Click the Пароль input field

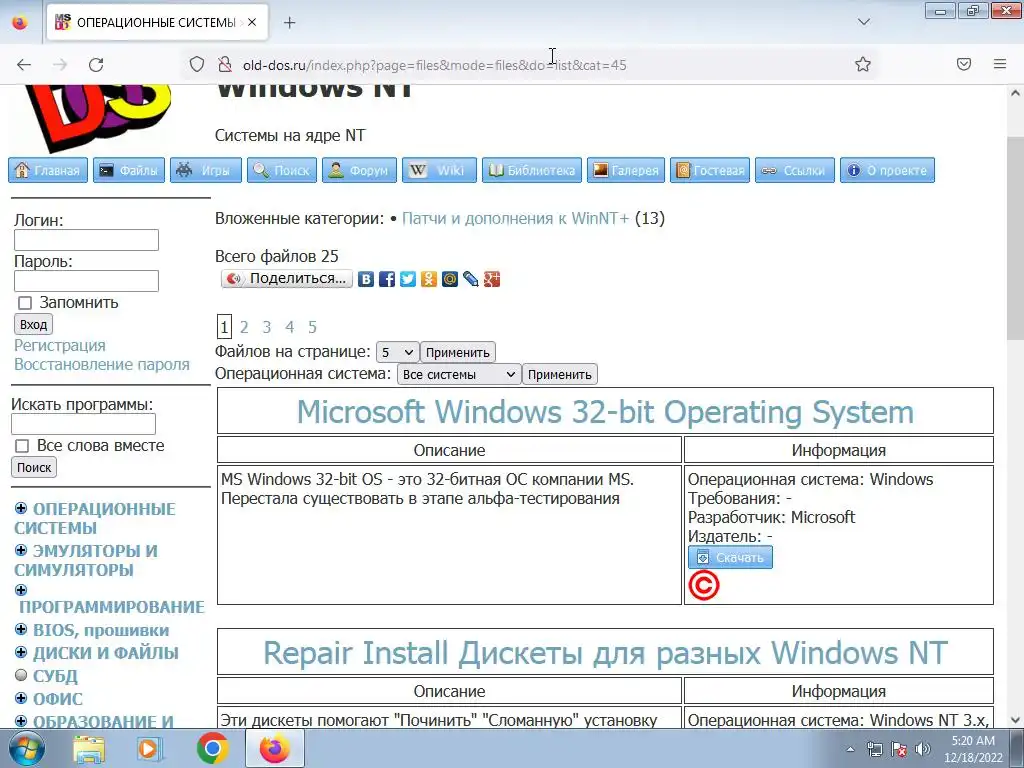click(86, 281)
